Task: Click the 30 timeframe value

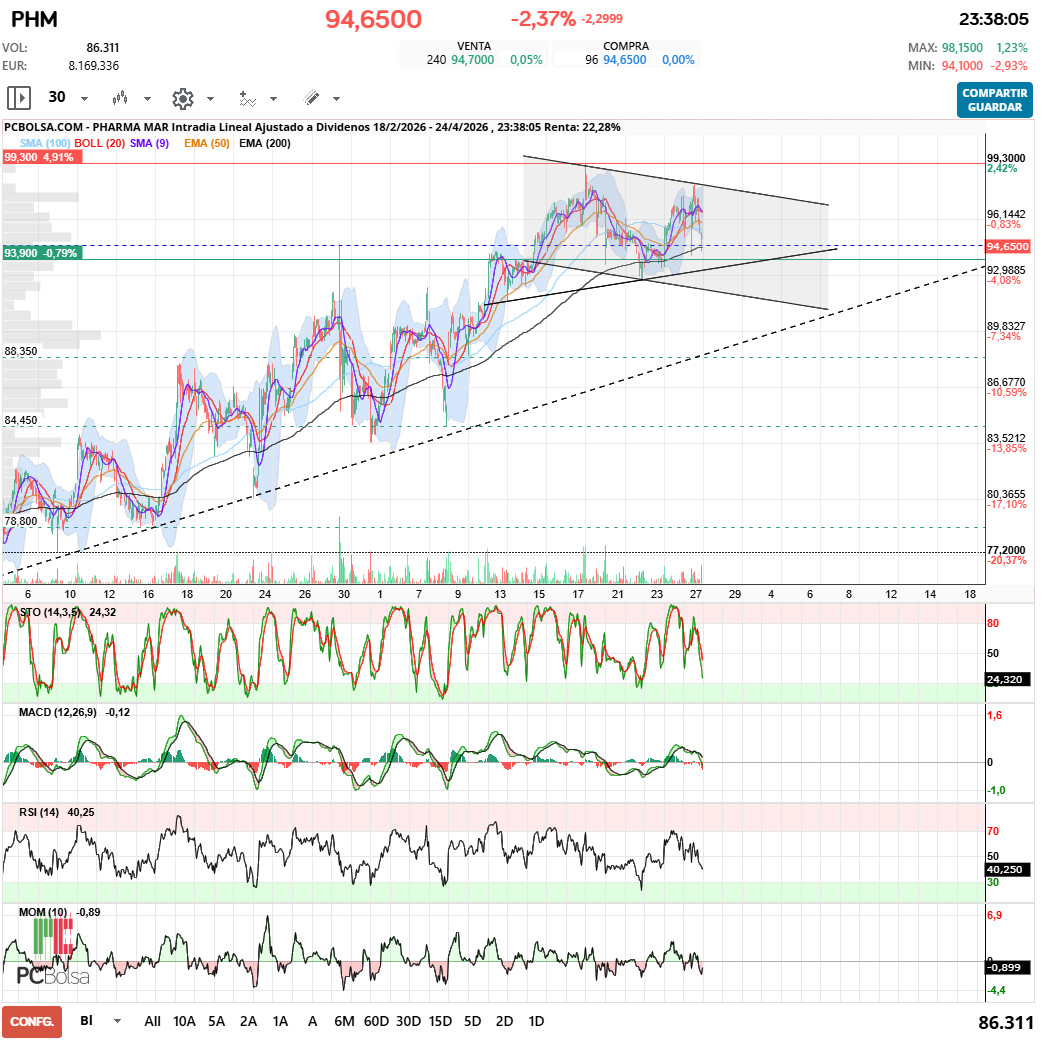Action: (x=57, y=97)
